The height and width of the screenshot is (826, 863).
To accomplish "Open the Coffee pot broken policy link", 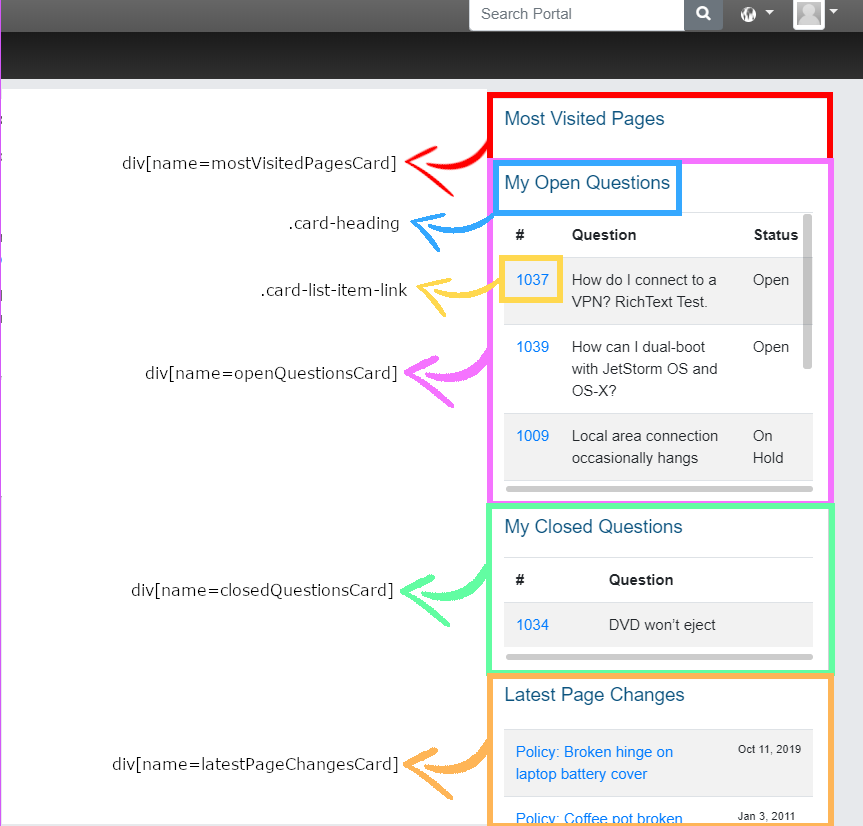I will 599,818.
